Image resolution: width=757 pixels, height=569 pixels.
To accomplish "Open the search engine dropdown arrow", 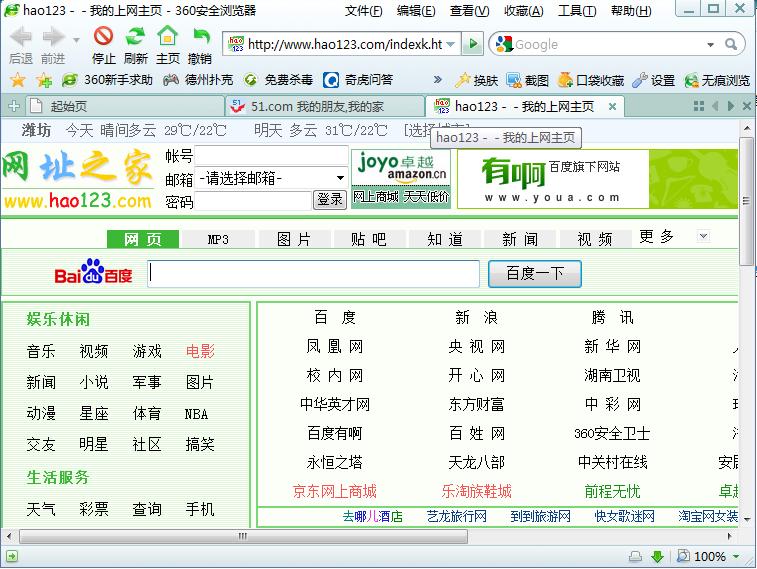I will [x=710, y=45].
